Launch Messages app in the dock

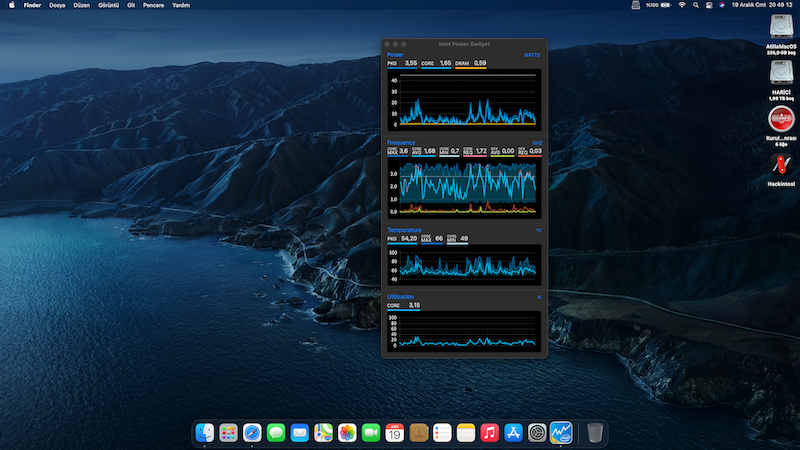[276, 433]
